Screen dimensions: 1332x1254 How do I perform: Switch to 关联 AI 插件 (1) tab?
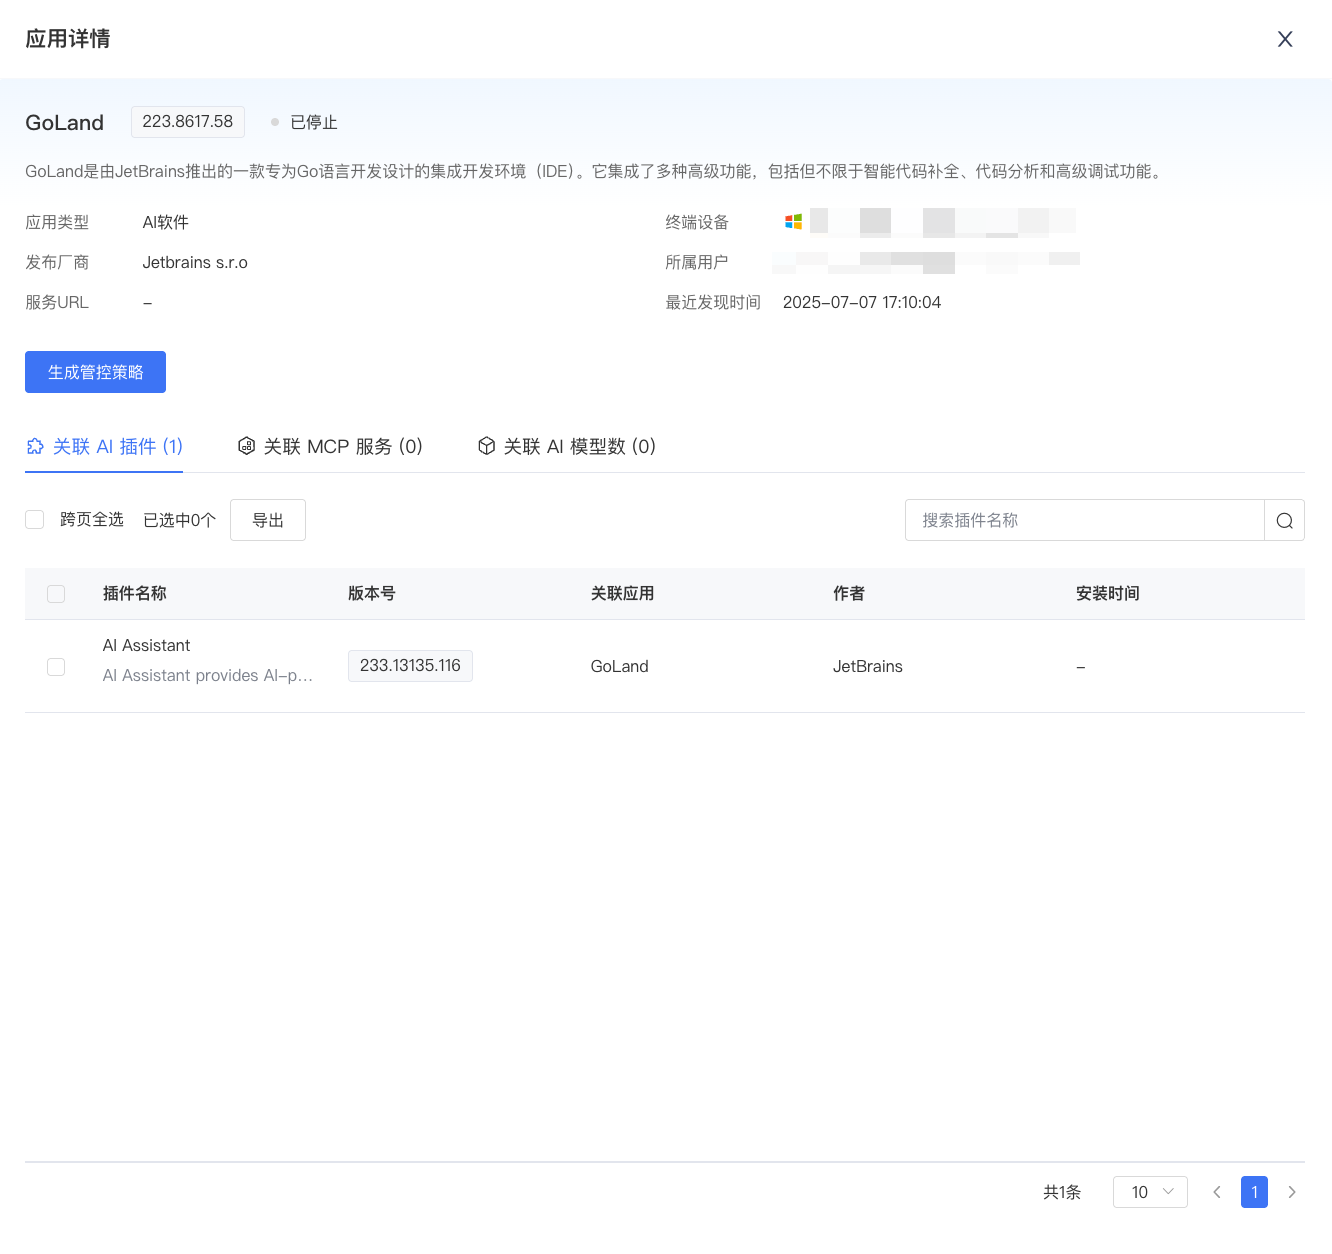(x=104, y=446)
